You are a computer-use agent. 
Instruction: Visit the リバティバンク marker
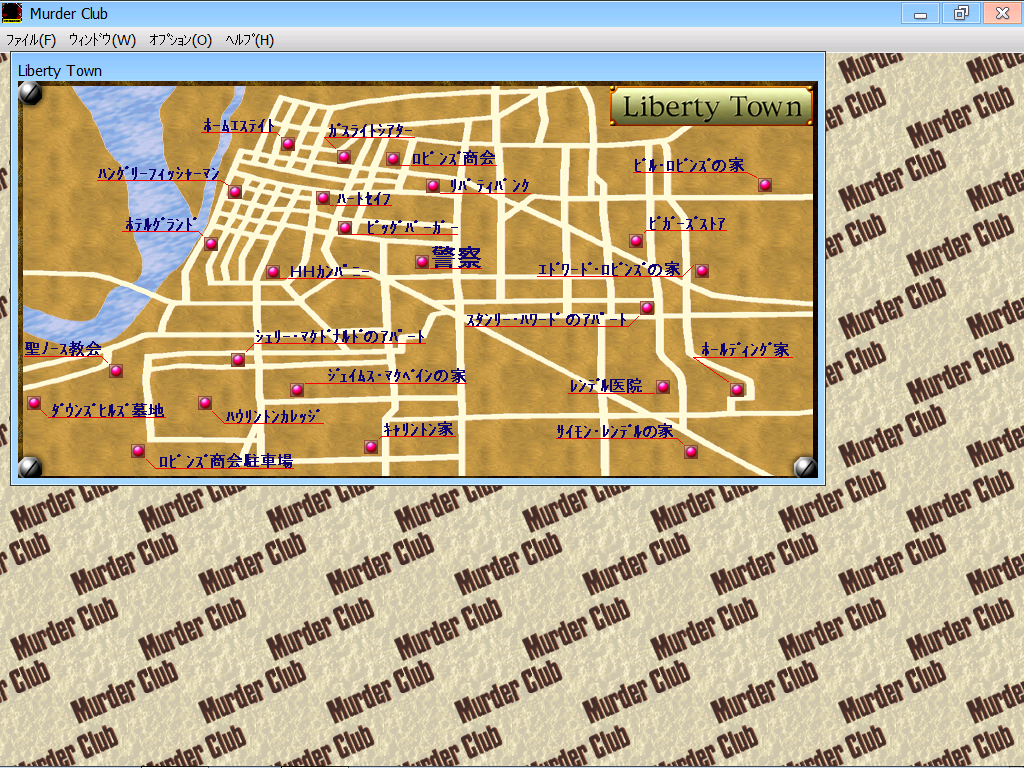click(x=433, y=186)
